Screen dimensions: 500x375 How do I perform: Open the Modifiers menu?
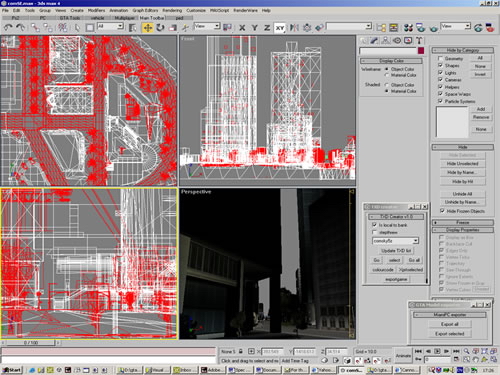[x=96, y=11]
